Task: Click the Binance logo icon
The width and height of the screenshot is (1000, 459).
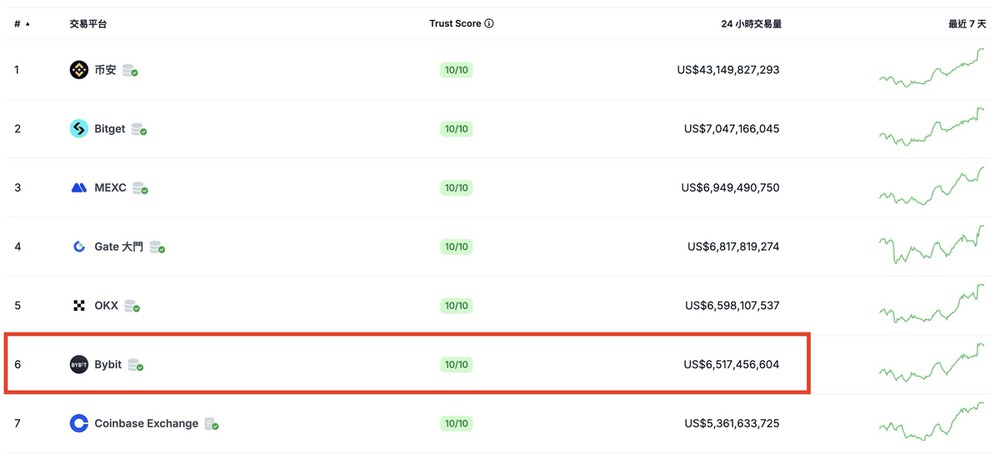Action: coord(79,70)
